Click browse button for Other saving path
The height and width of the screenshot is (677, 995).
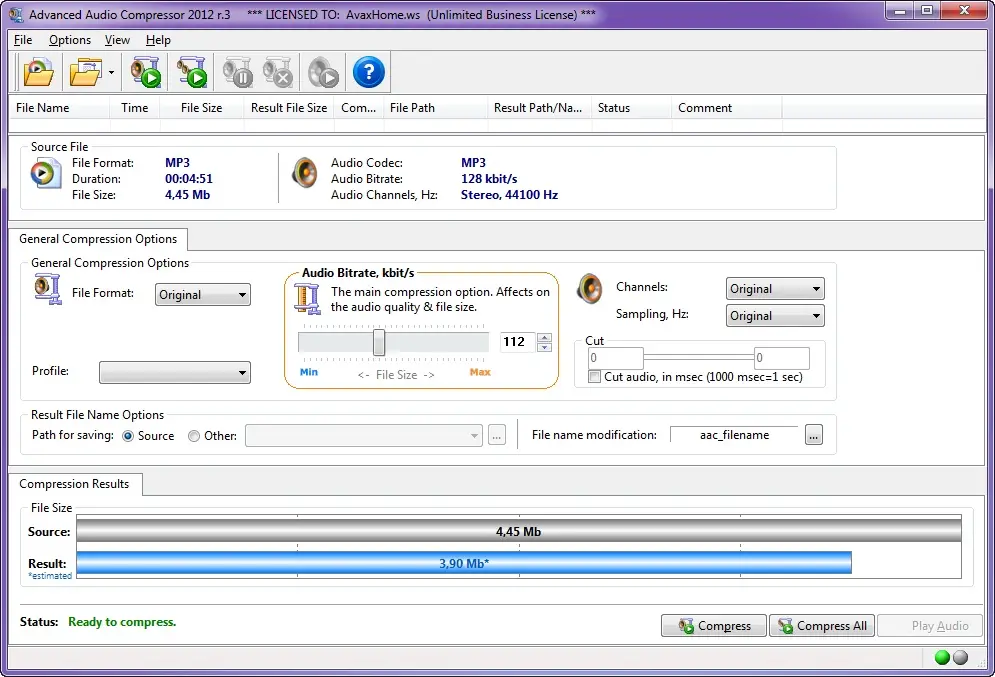(x=497, y=435)
